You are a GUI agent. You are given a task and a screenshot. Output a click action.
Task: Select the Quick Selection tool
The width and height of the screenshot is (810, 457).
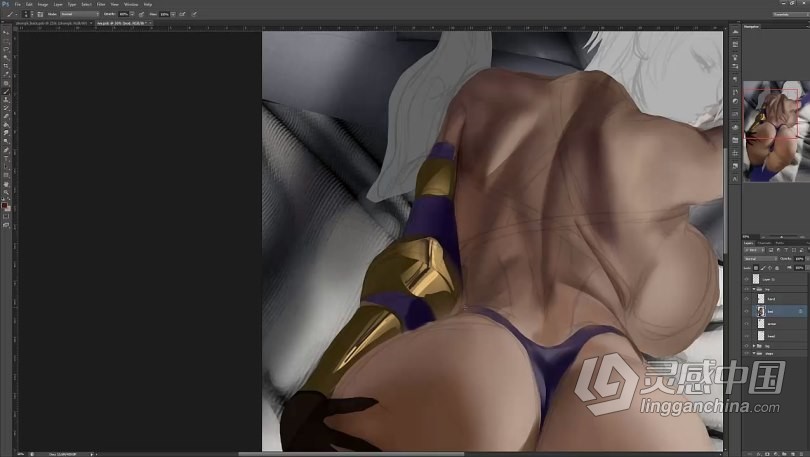click(x=6, y=57)
